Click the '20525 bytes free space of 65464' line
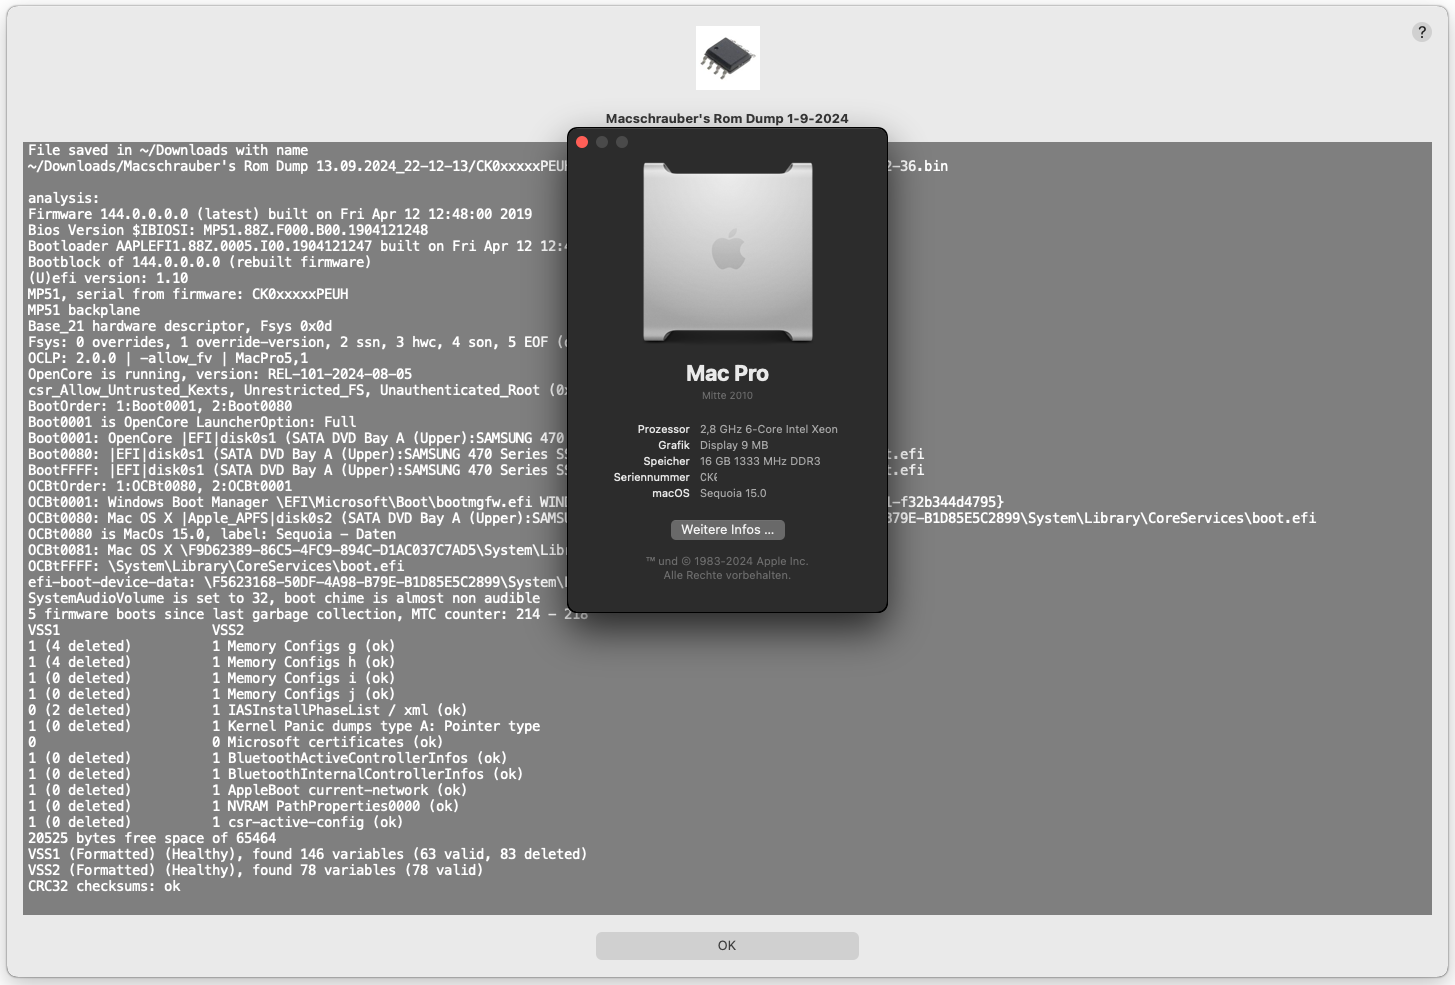Screen dimensions: 1455x985 point(152,838)
